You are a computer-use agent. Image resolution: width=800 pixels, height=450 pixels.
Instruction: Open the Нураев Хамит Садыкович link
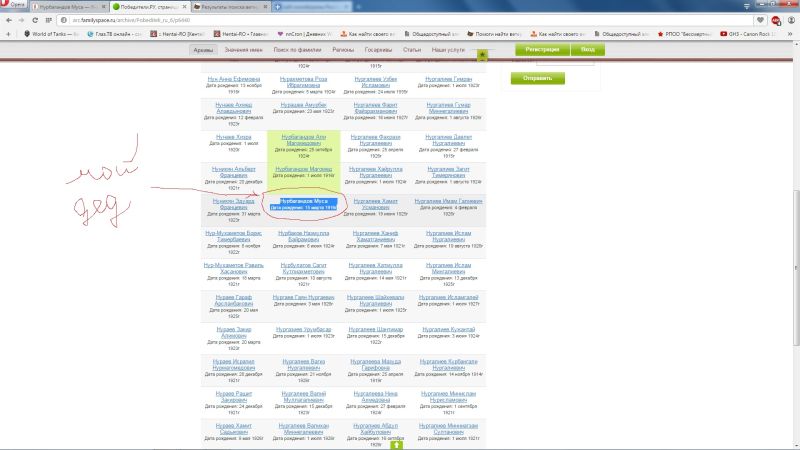tap(234, 429)
